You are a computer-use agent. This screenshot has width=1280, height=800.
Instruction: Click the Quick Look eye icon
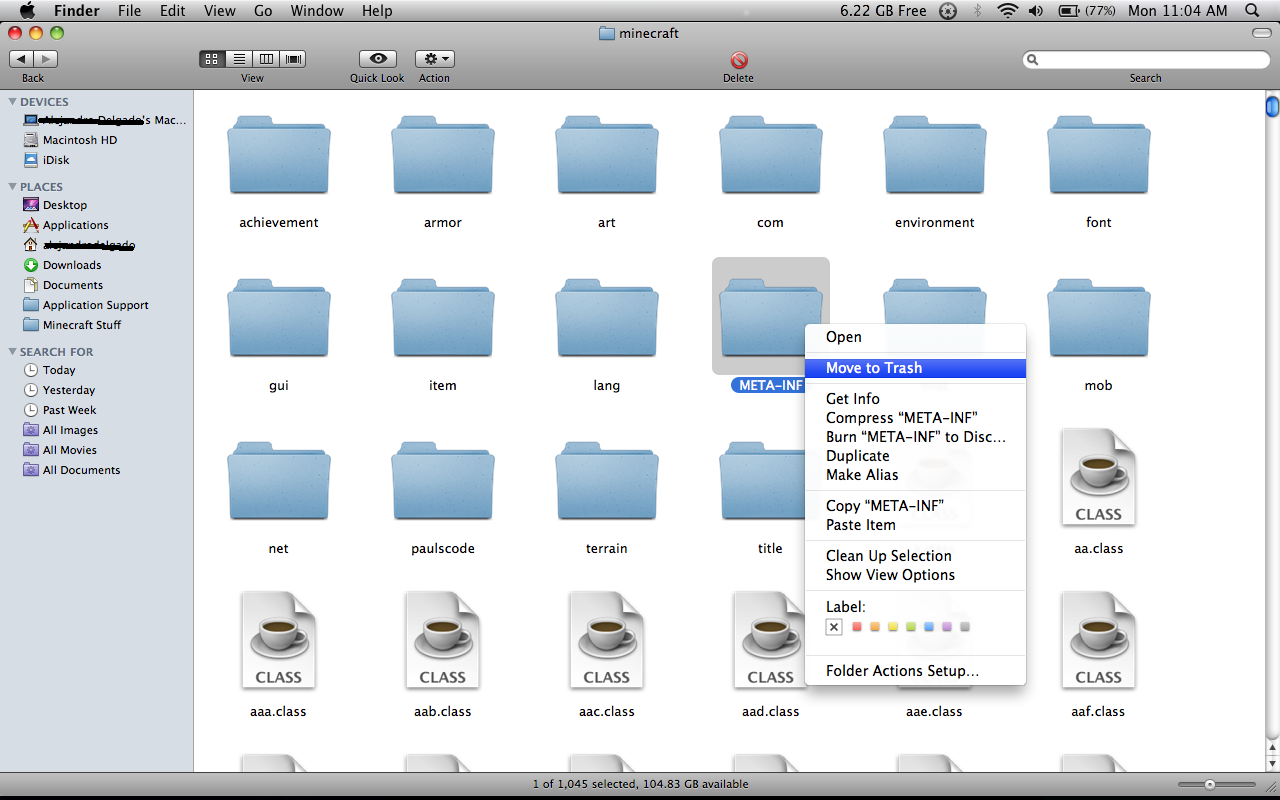(x=377, y=59)
